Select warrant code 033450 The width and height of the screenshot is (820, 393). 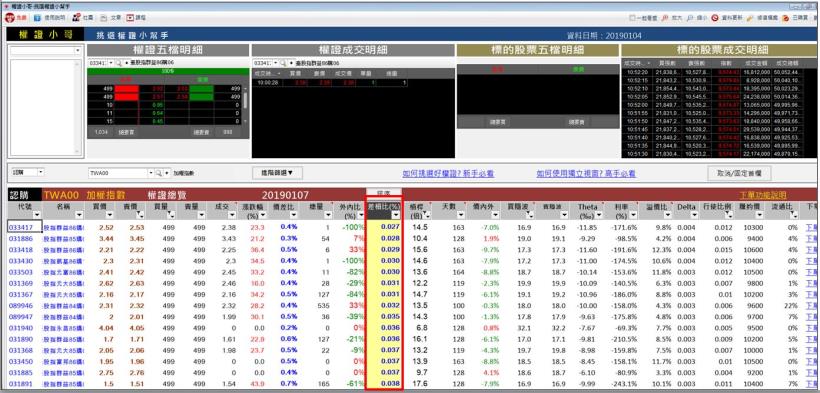click(x=21, y=361)
